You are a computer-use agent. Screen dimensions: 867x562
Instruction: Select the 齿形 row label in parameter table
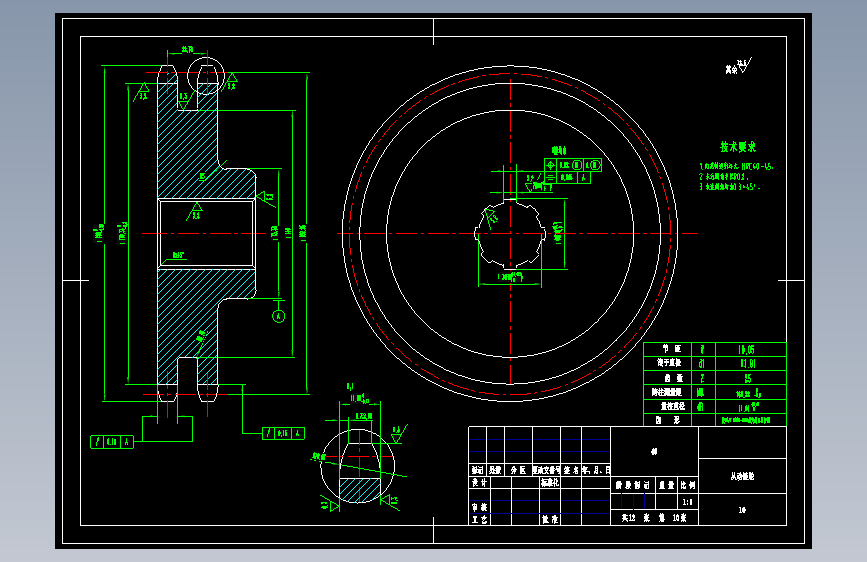pos(668,420)
